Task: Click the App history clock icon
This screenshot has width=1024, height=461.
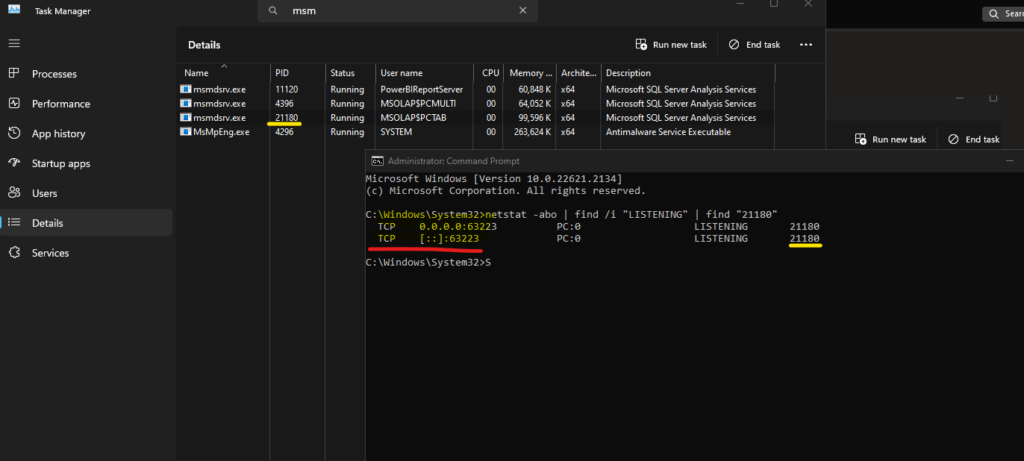Action: point(14,133)
